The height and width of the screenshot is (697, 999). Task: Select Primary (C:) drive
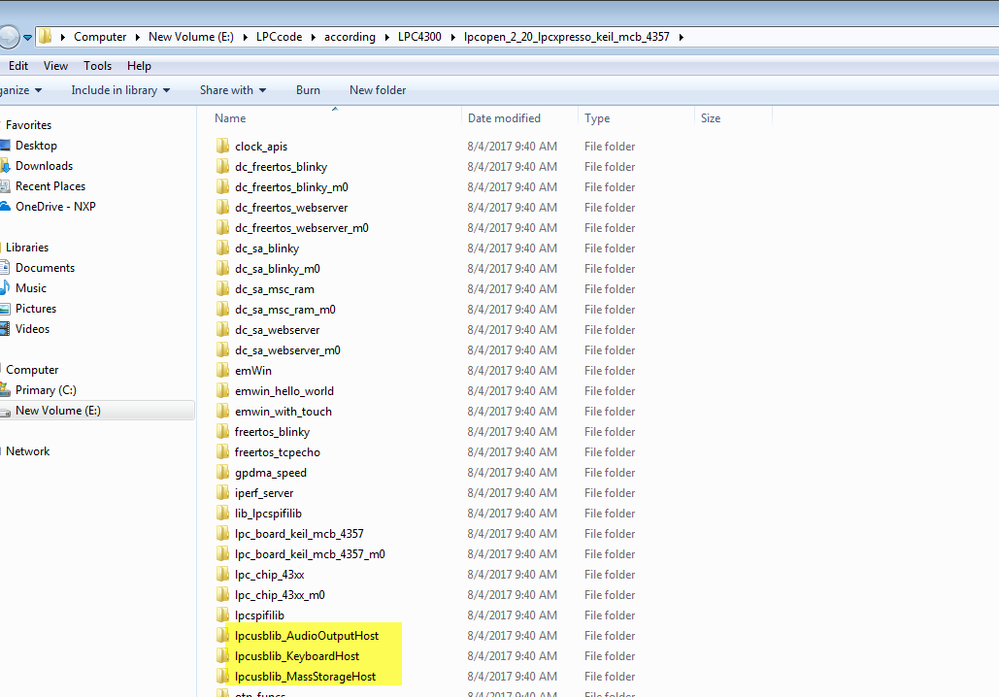[x=46, y=390]
